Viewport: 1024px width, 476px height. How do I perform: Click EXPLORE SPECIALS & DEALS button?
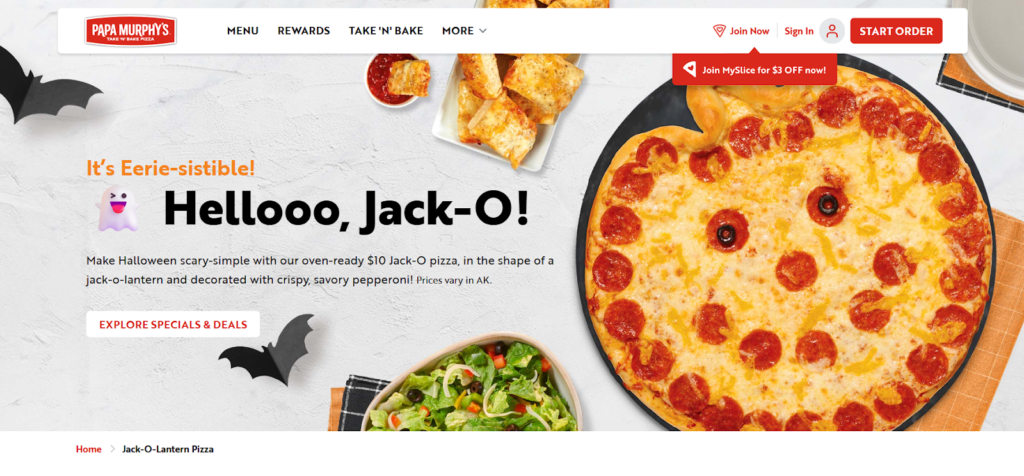(173, 324)
